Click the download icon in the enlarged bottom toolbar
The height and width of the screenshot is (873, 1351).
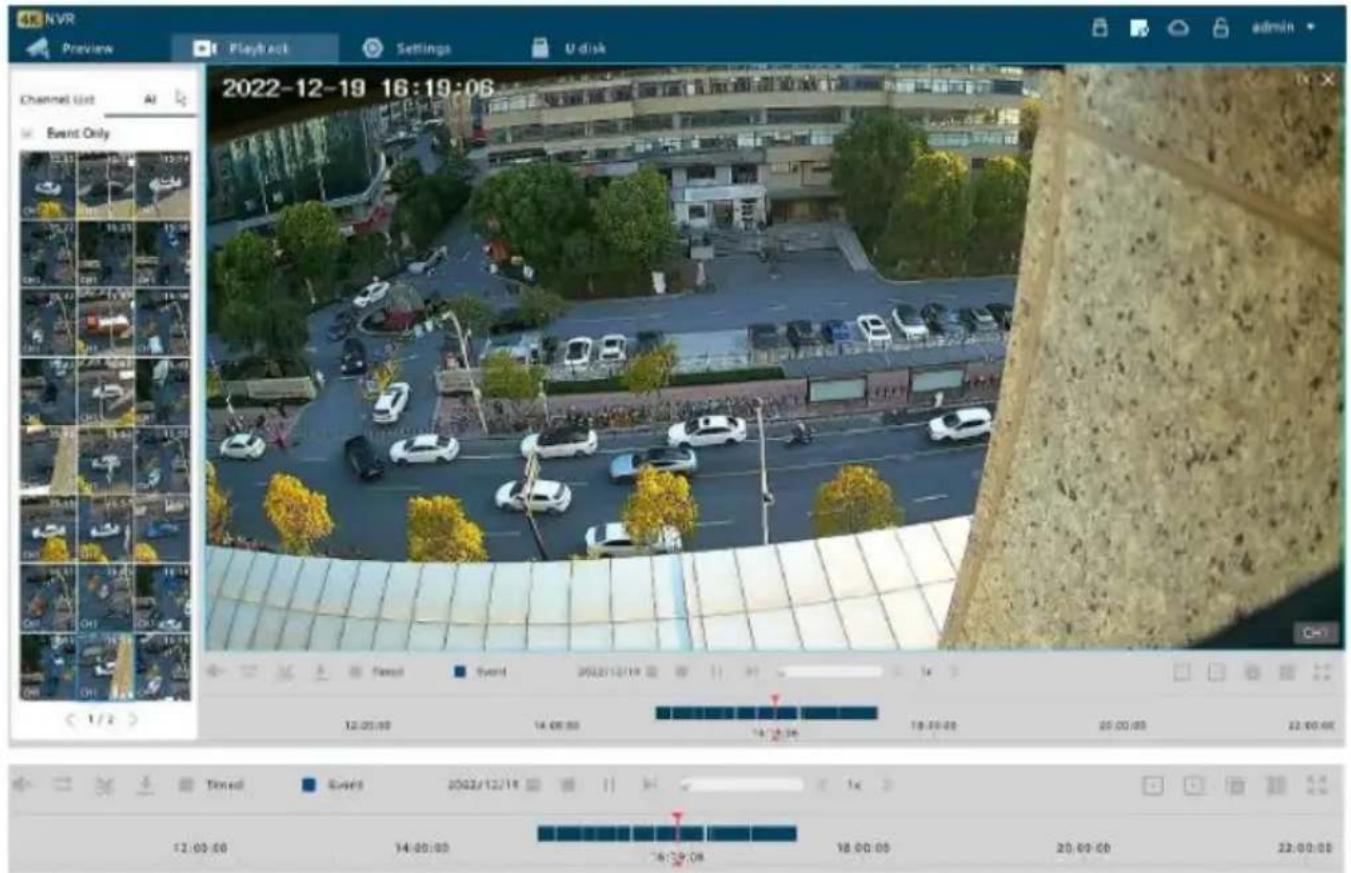pyautogui.click(x=144, y=786)
